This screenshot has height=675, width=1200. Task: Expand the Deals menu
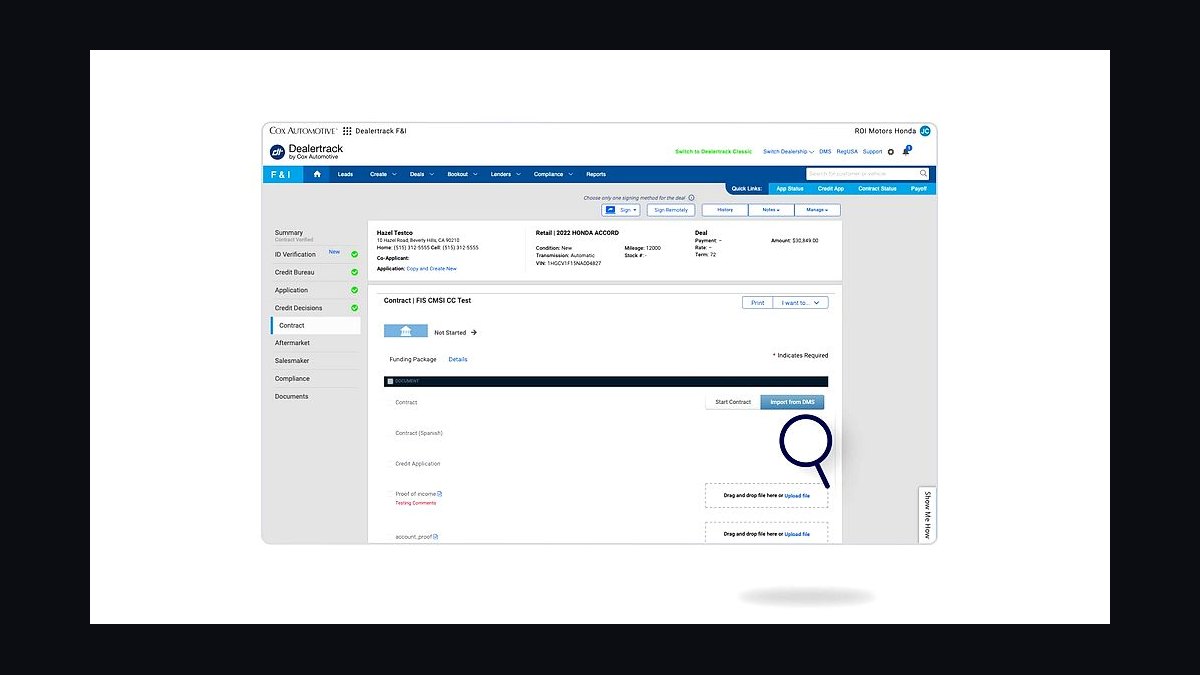[x=421, y=174]
